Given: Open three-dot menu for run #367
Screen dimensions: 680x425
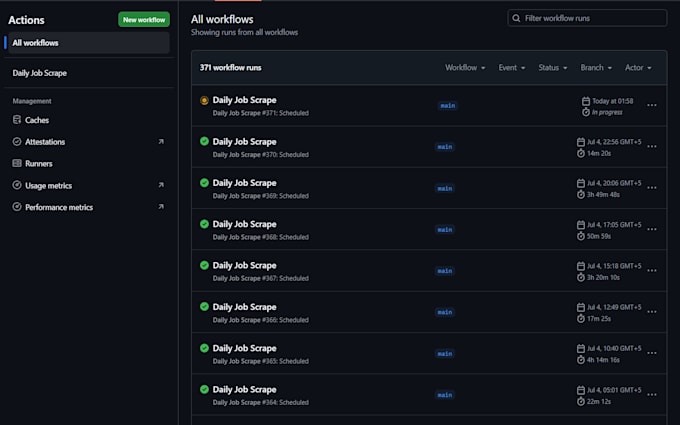Looking at the screenshot, I should pos(651,271).
